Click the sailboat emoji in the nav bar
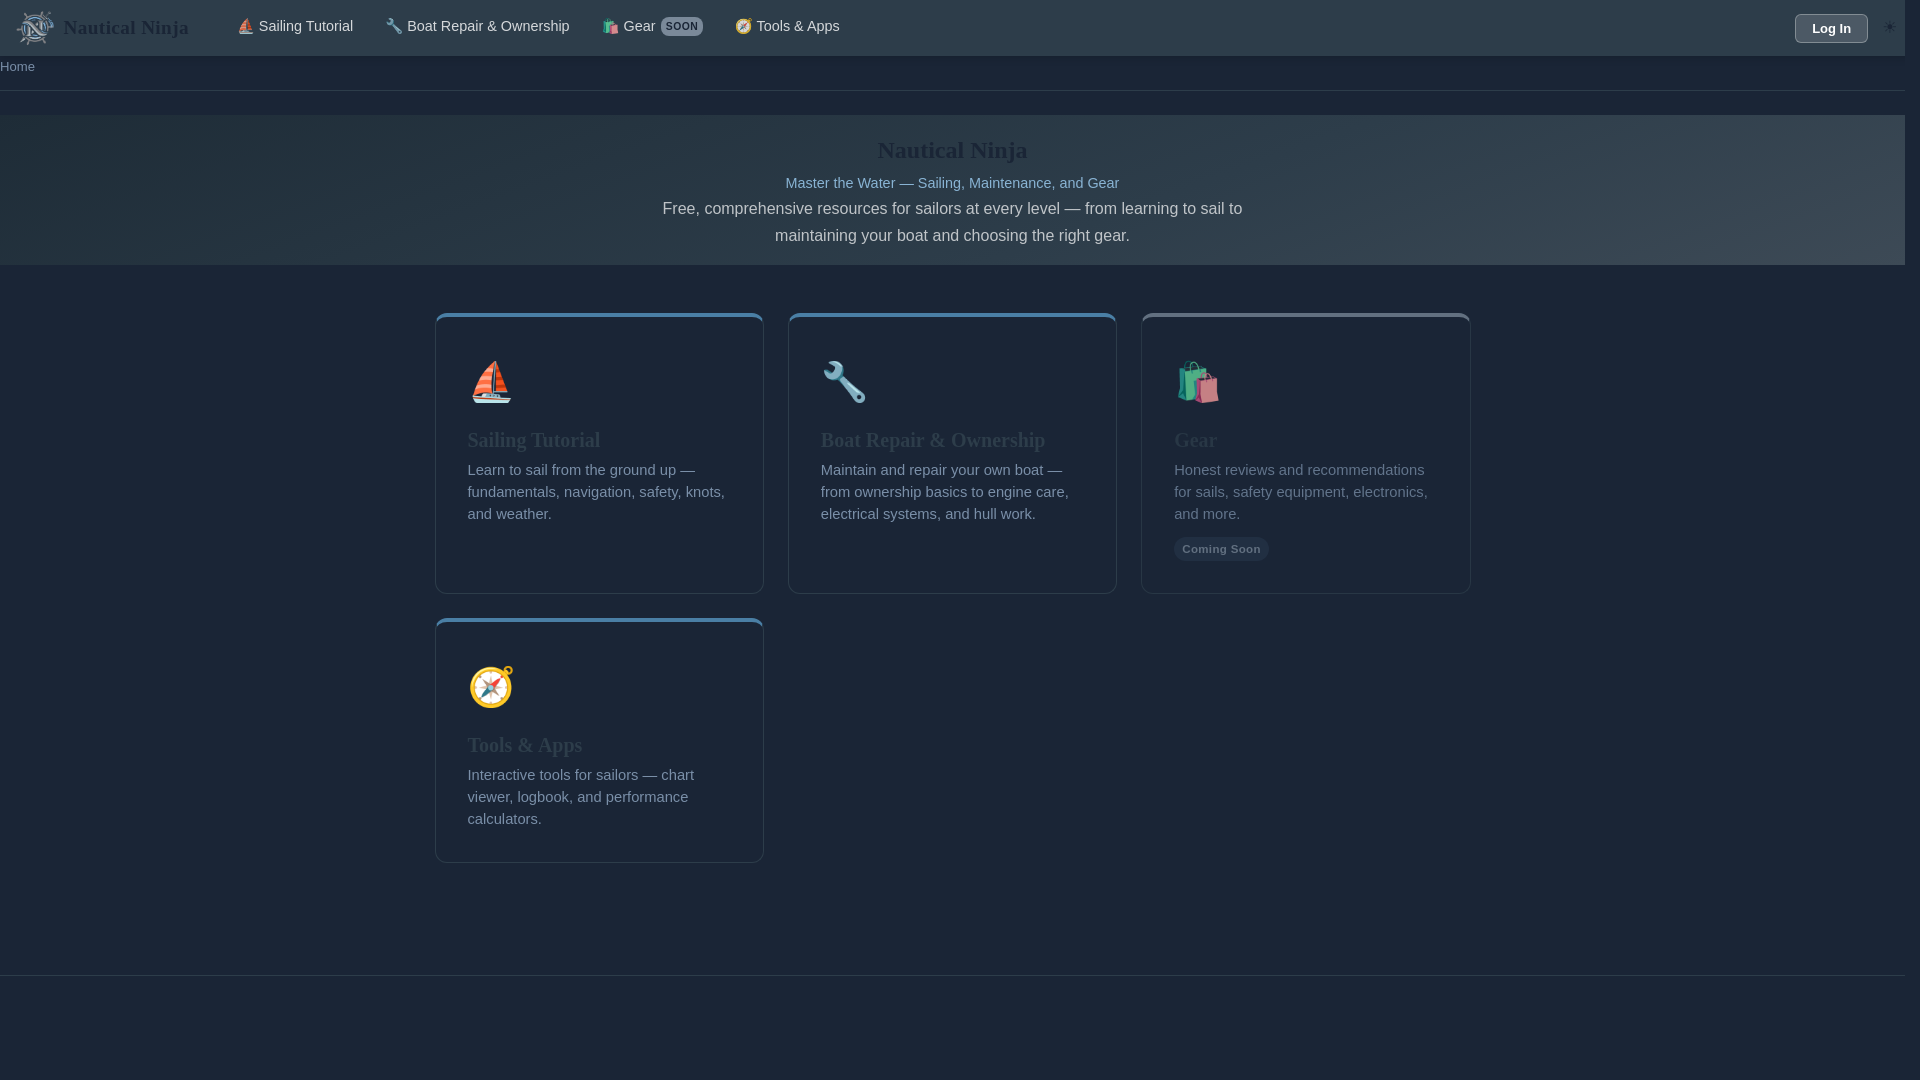1920x1080 pixels. [x=245, y=27]
